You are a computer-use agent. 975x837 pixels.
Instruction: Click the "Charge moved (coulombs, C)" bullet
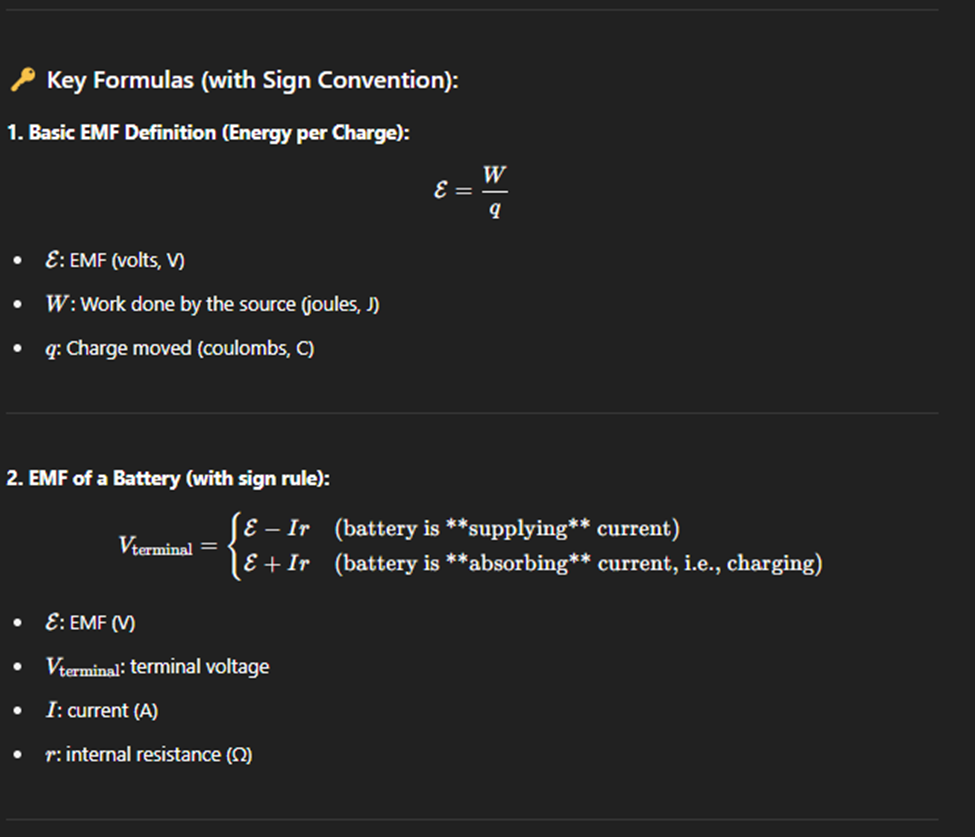189,350
